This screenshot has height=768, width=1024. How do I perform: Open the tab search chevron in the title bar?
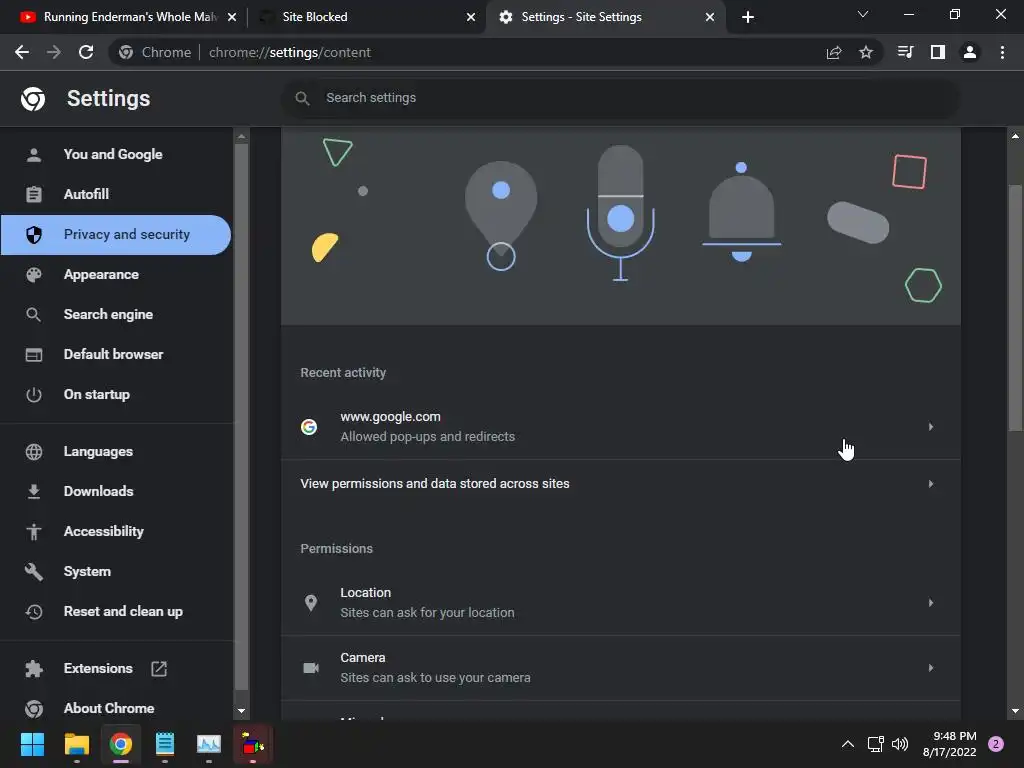point(863,14)
